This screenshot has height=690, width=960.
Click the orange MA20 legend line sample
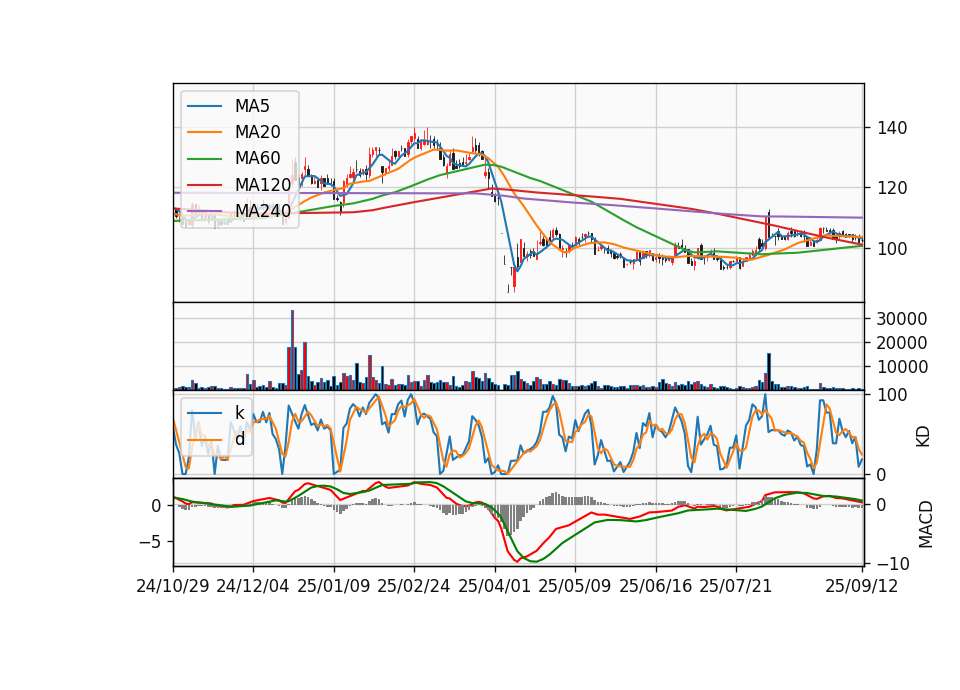(204, 132)
